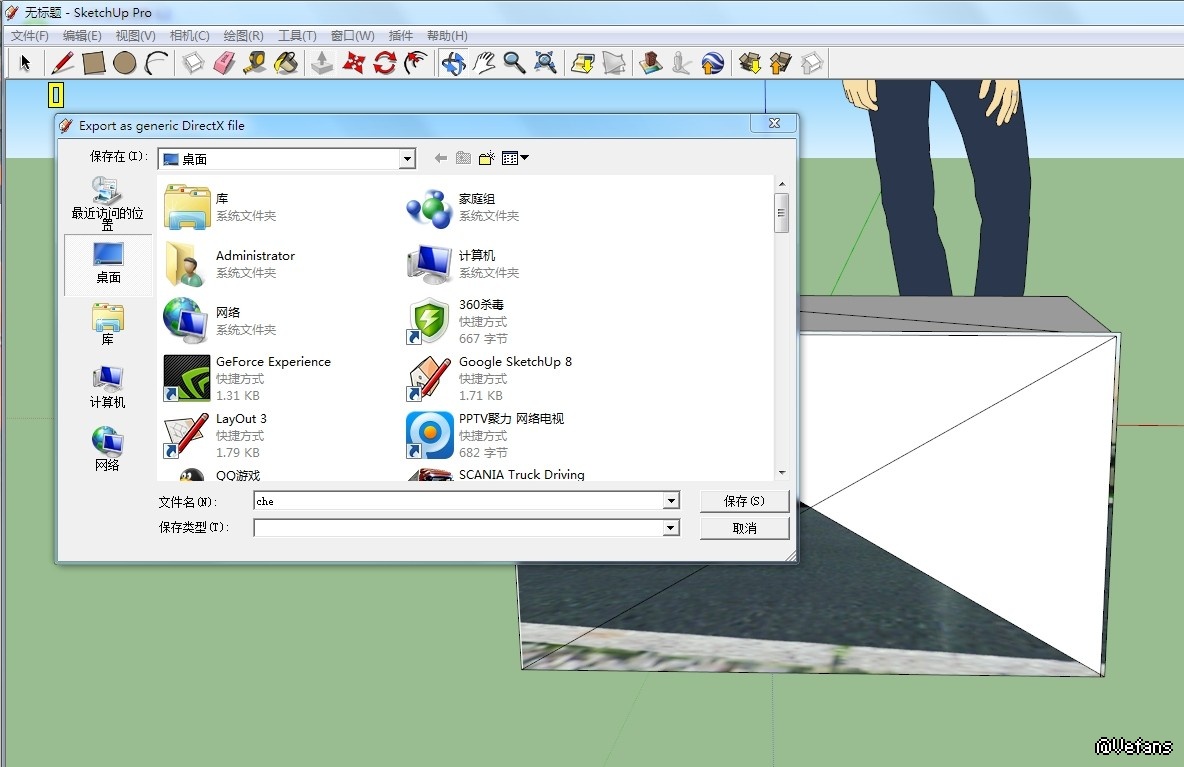The image size is (1184, 767).
Task: Open the 插件 plugins menu
Action: click(400, 36)
